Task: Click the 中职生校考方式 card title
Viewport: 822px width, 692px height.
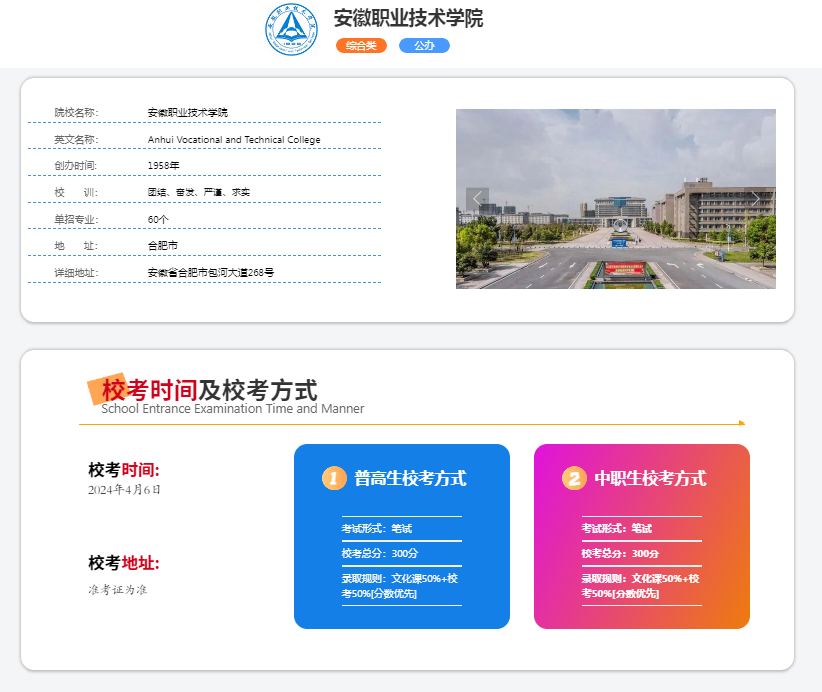Action: tap(651, 478)
